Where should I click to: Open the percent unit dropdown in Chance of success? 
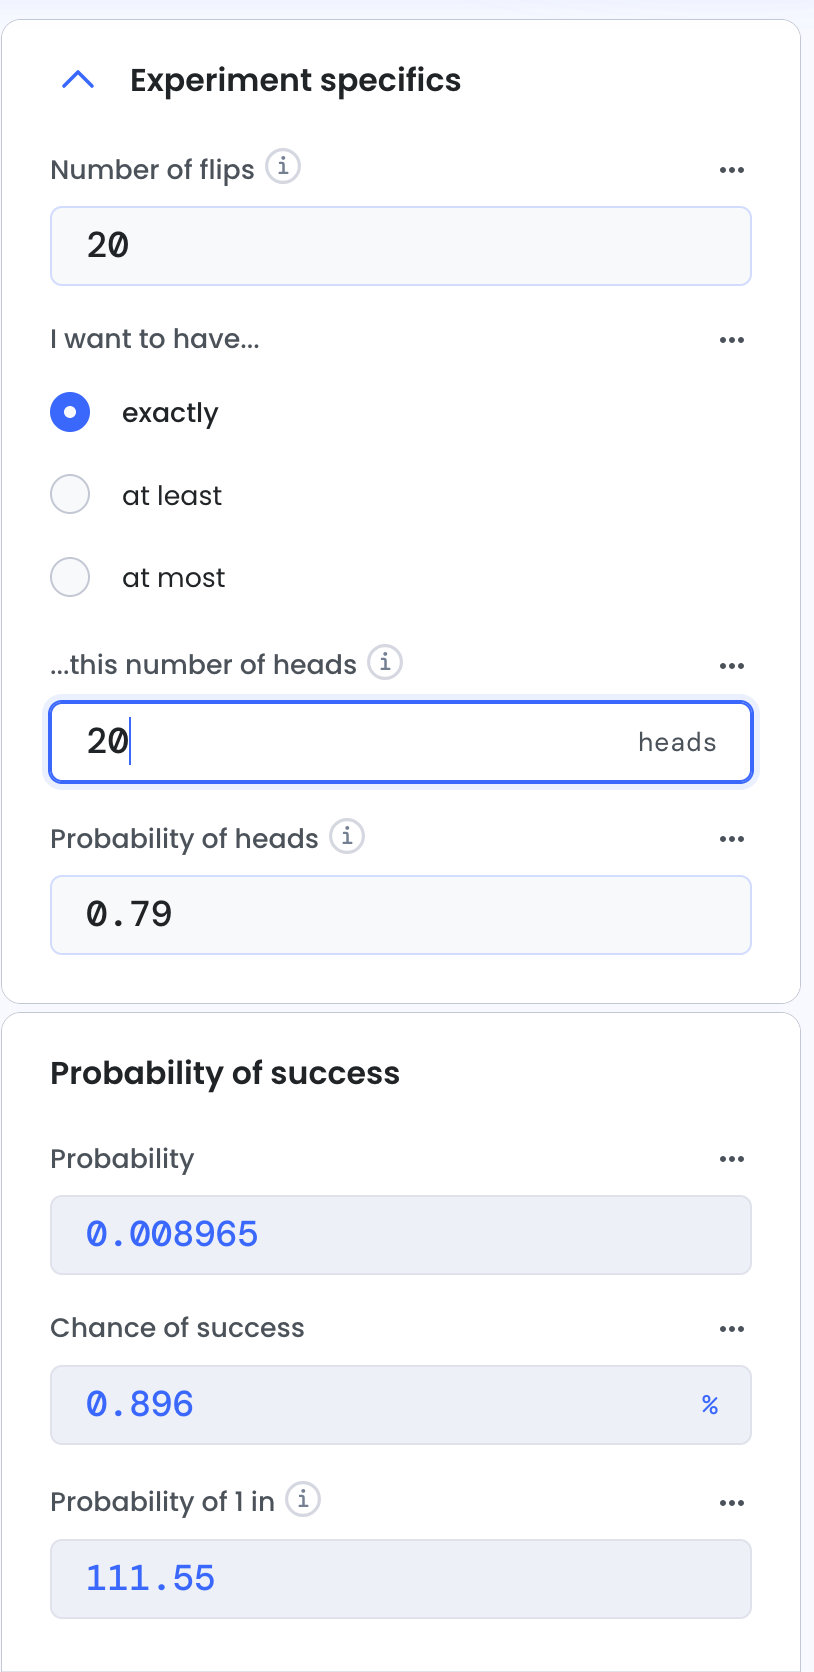(x=710, y=1405)
